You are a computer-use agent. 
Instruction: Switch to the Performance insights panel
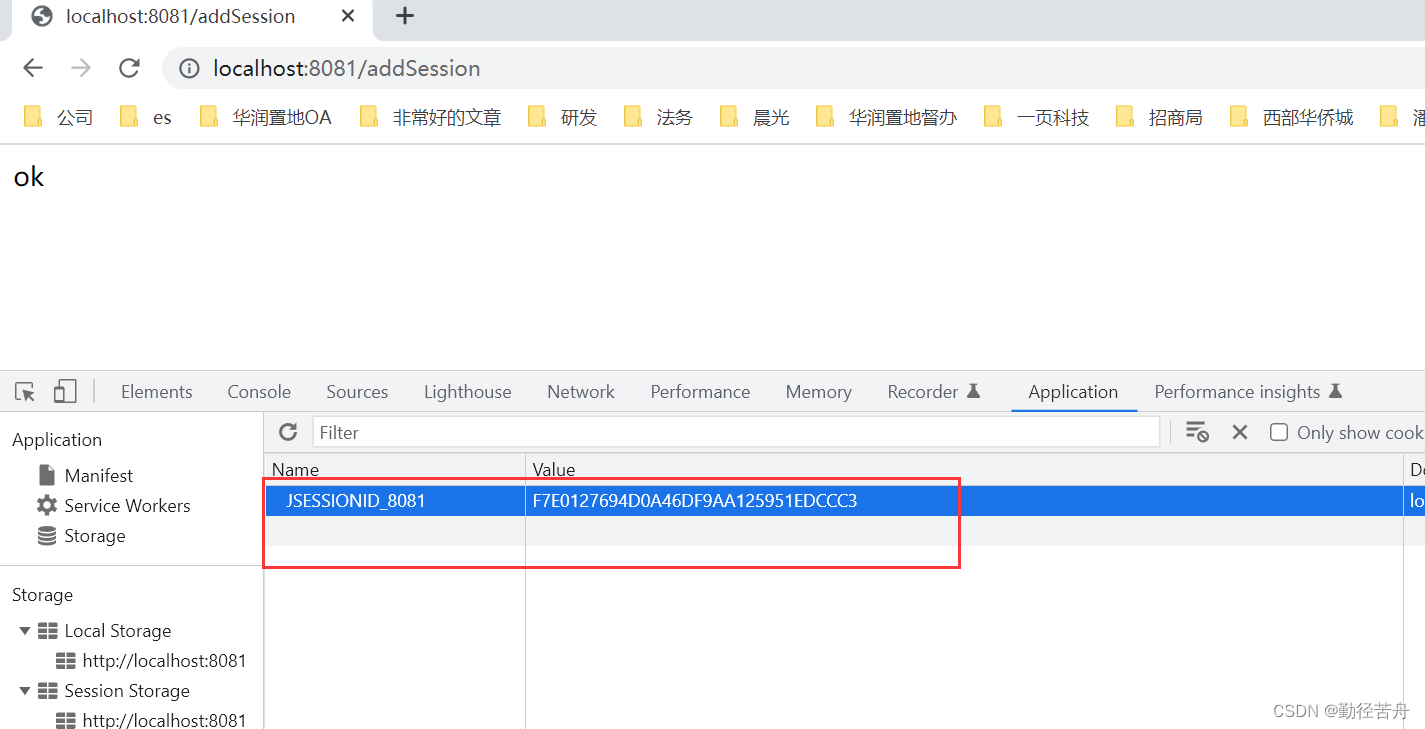pyautogui.click(x=1248, y=392)
